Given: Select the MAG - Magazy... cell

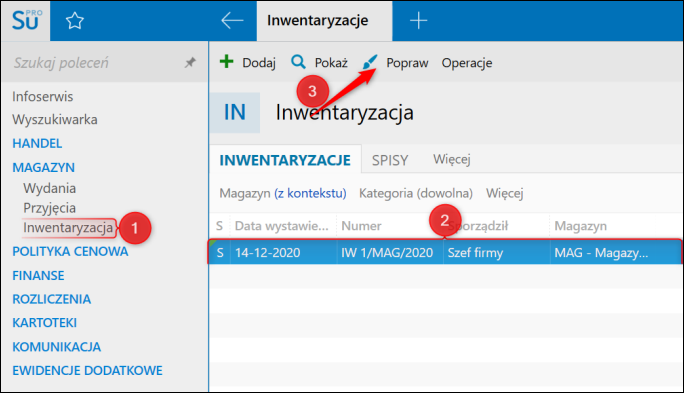Looking at the screenshot, I should pos(616,253).
